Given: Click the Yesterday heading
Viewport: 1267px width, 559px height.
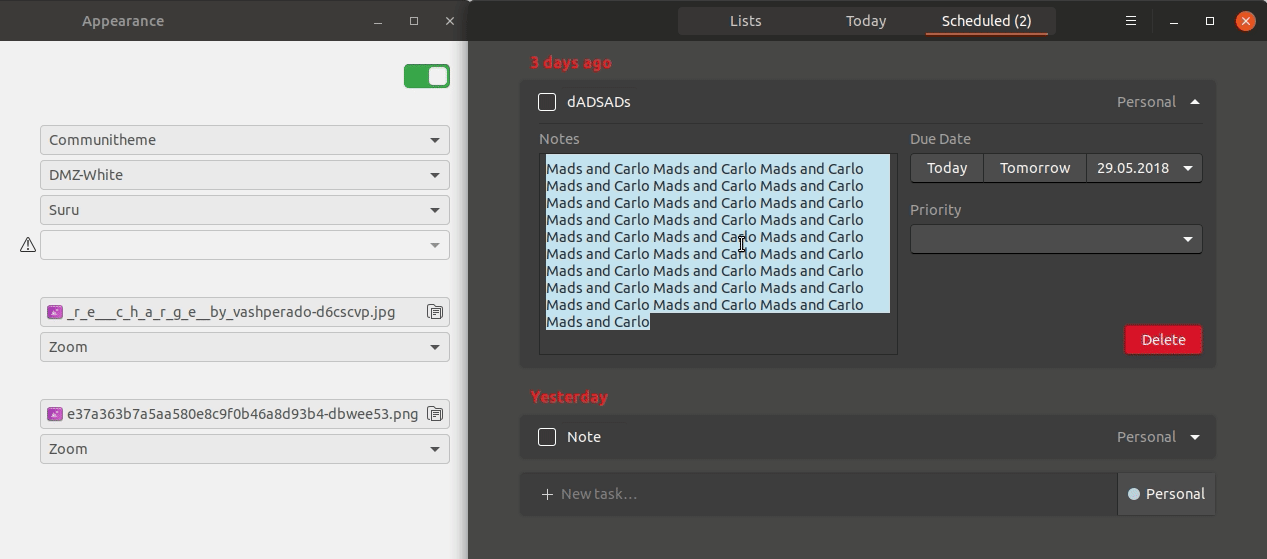Looking at the screenshot, I should (x=569, y=397).
